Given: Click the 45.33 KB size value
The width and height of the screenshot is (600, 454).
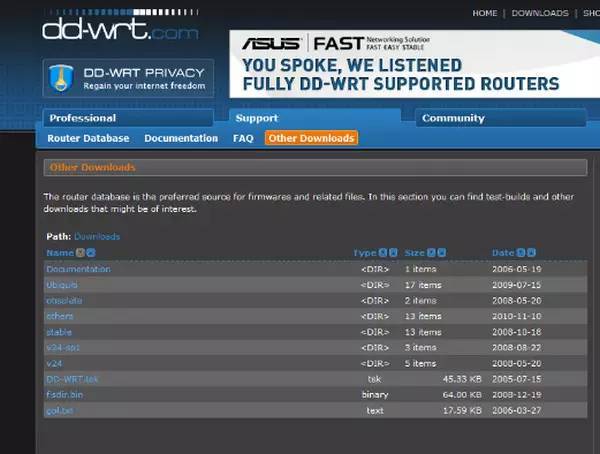Looking at the screenshot, I should click(x=462, y=379).
